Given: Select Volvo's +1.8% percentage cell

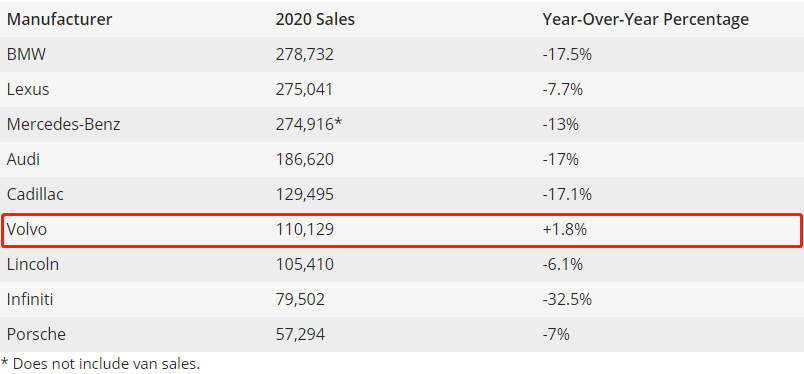Looking at the screenshot, I should click(x=565, y=229).
